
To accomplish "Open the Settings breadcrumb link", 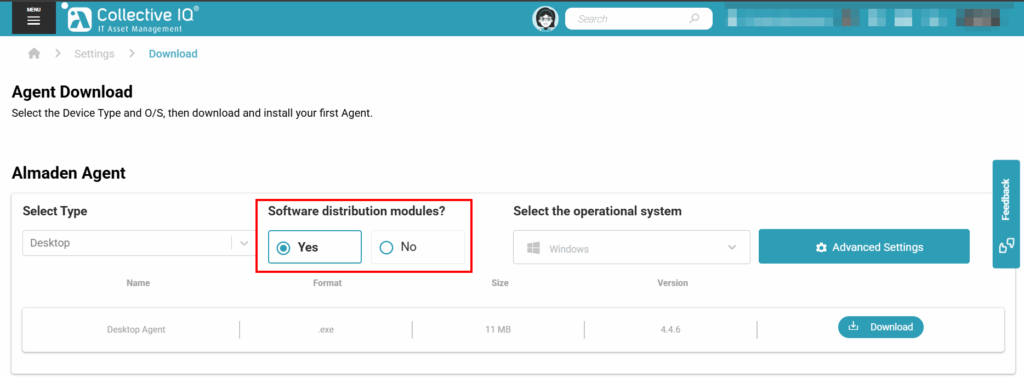I will pyautogui.click(x=94, y=54).
